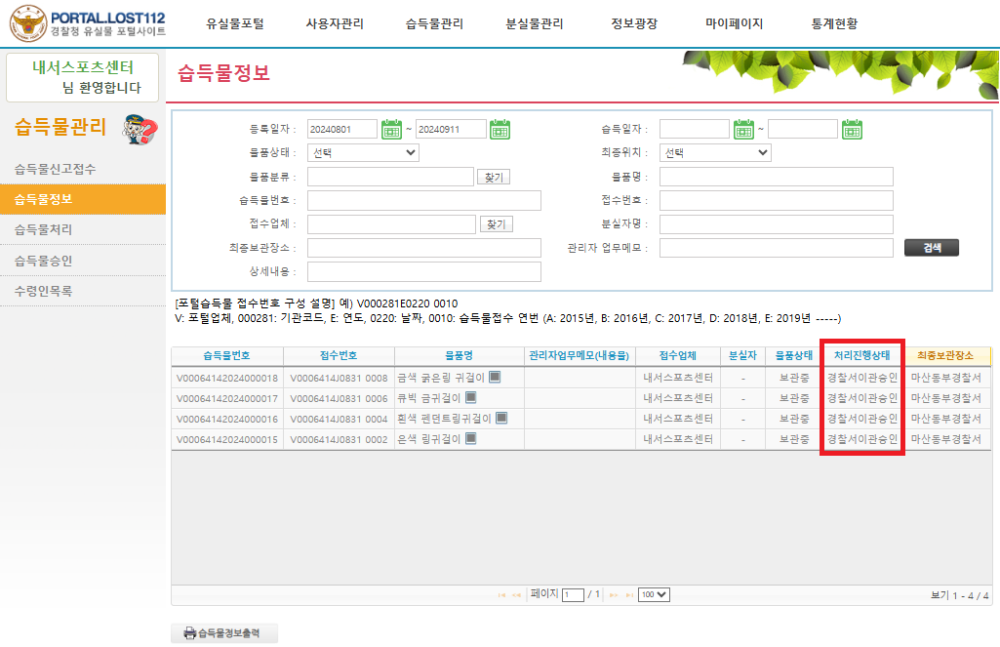Open the 통계현황 menu
The image size is (1000, 647).
tap(834, 24)
